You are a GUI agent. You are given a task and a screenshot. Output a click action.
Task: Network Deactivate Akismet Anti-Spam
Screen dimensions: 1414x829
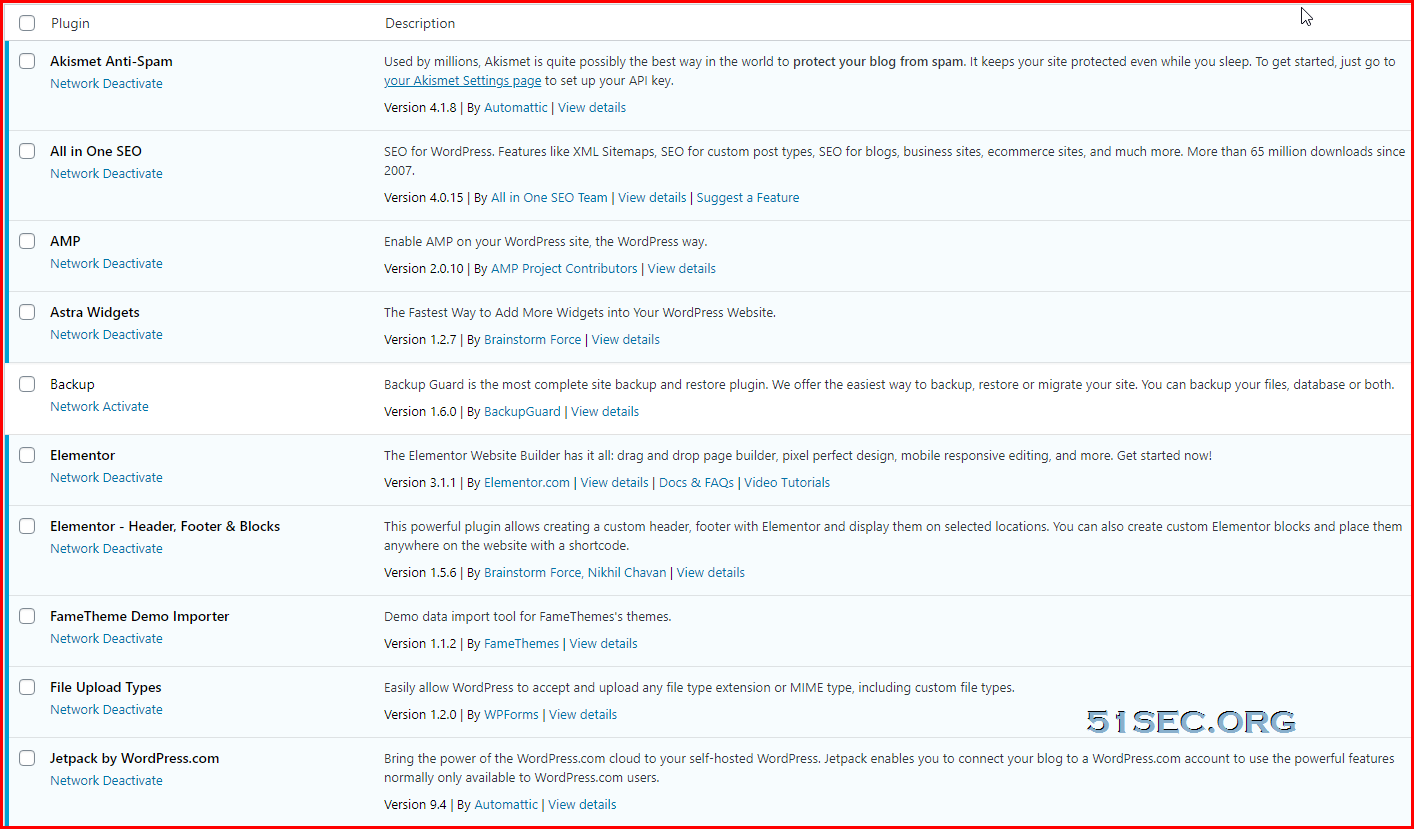click(x=106, y=84)
